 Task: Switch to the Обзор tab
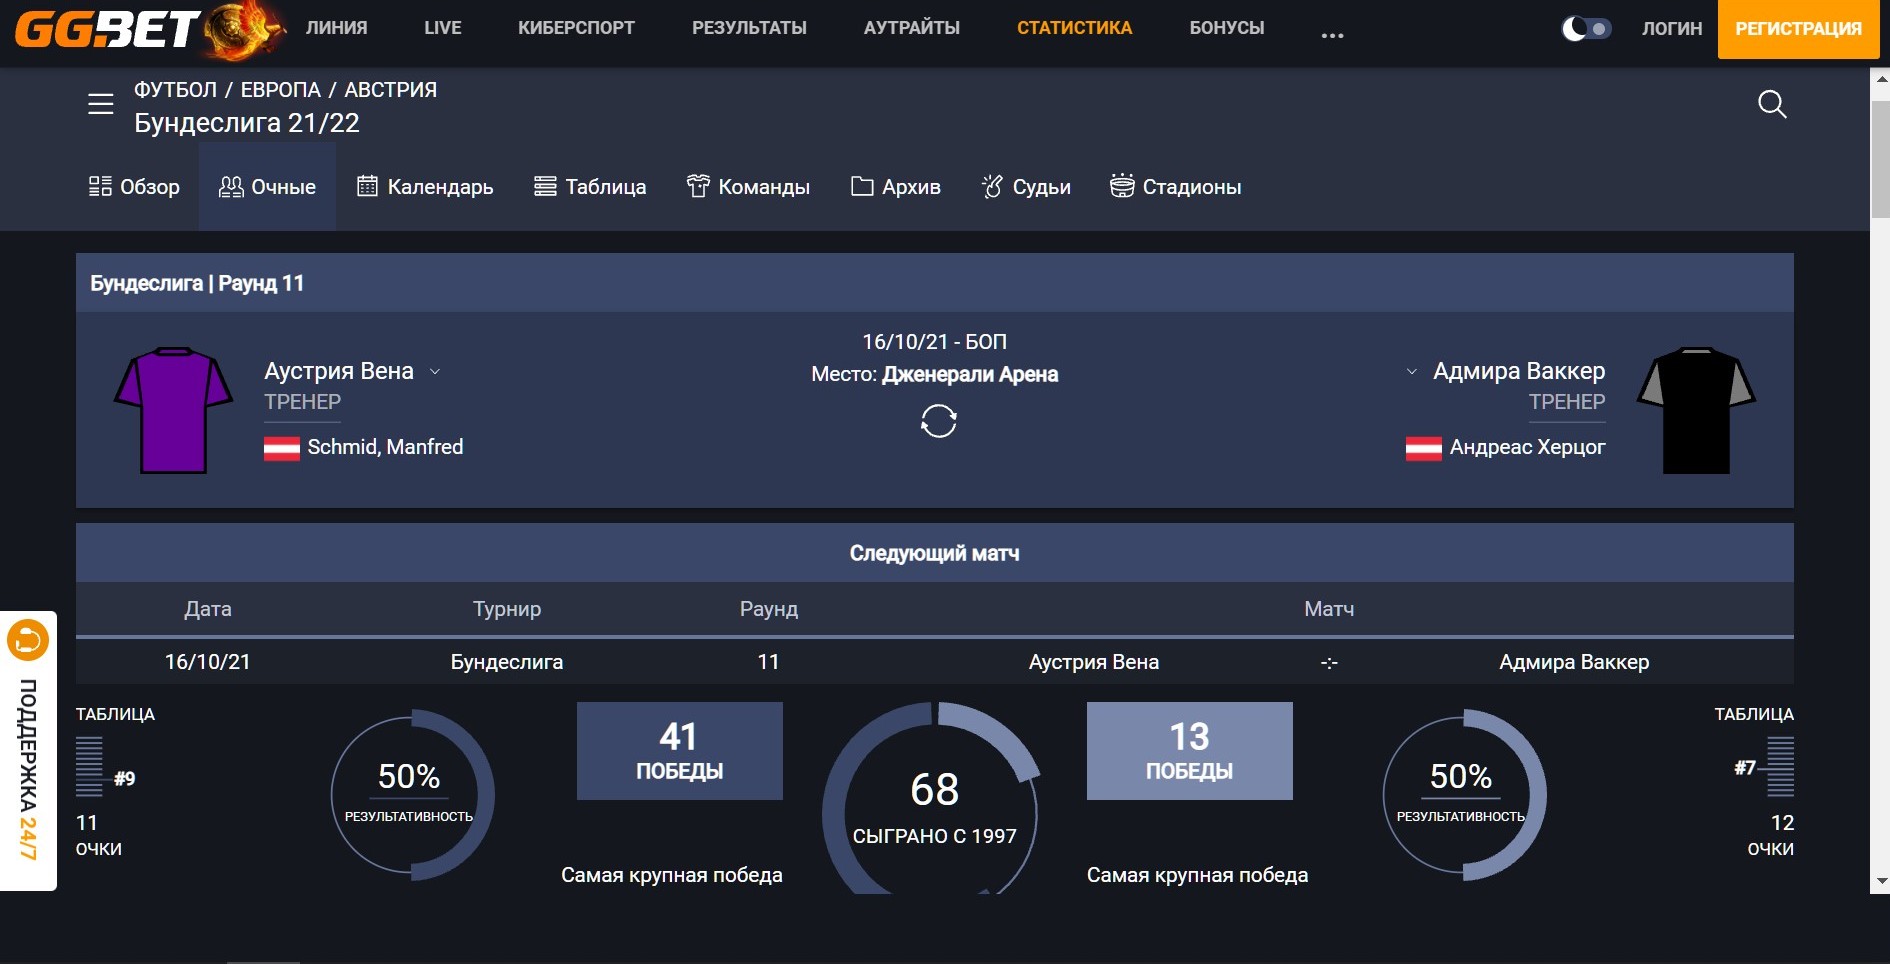(134, 187)
